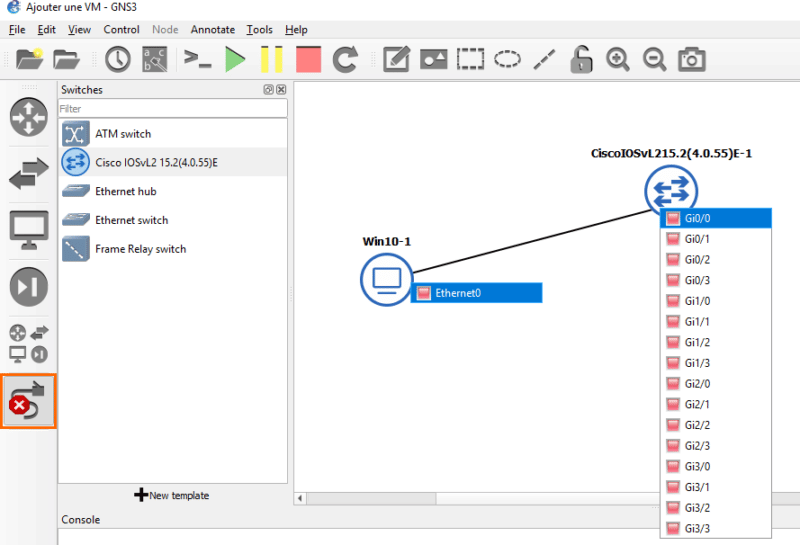The width and height of the screenshot is (800, 545).
Task: Open the Annotate menu
Action: coord(212,30)
